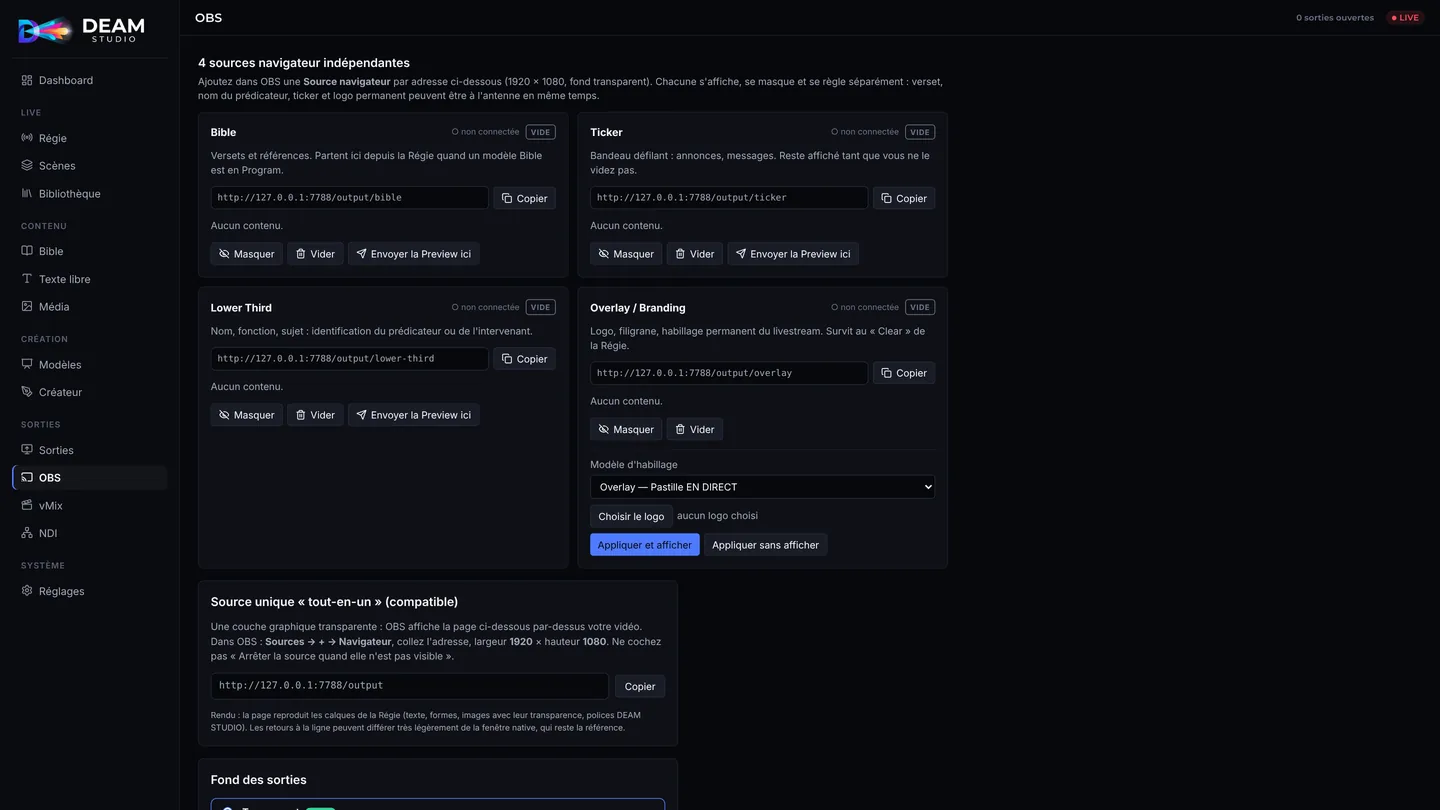Open the Média page

coord(89,307)
